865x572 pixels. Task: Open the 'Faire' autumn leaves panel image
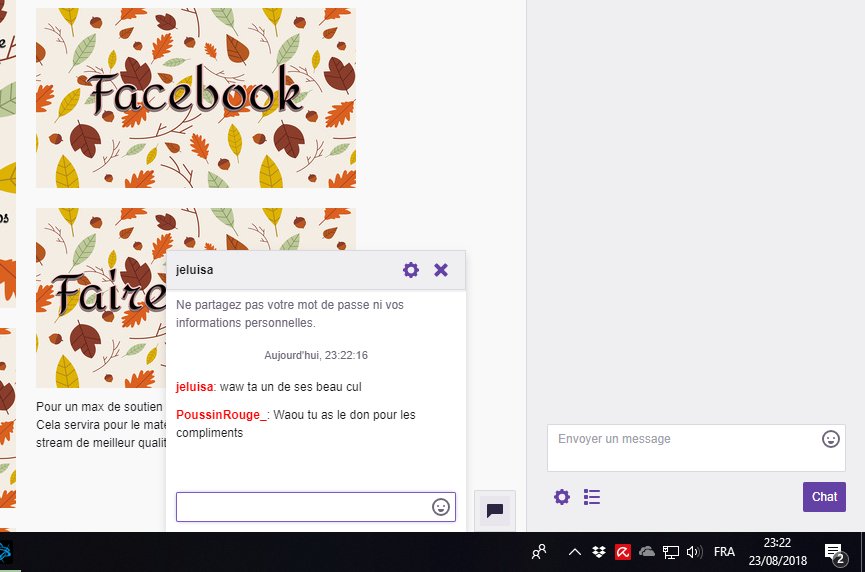[101, 298]
